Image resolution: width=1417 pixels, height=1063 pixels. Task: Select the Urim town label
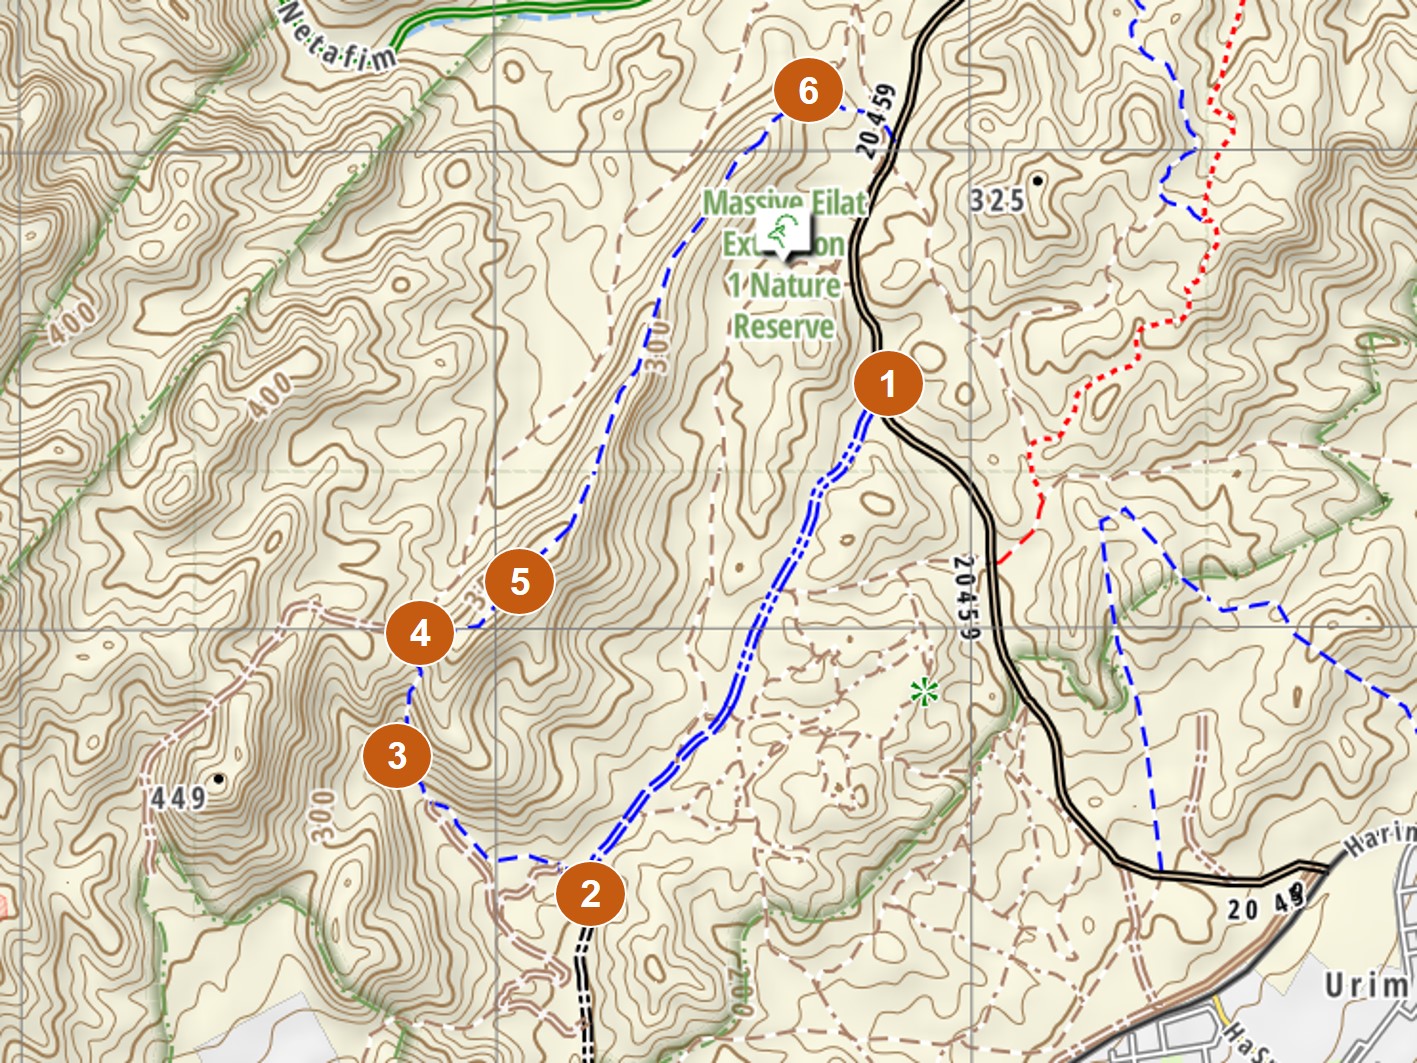[x=1367, y=985]
